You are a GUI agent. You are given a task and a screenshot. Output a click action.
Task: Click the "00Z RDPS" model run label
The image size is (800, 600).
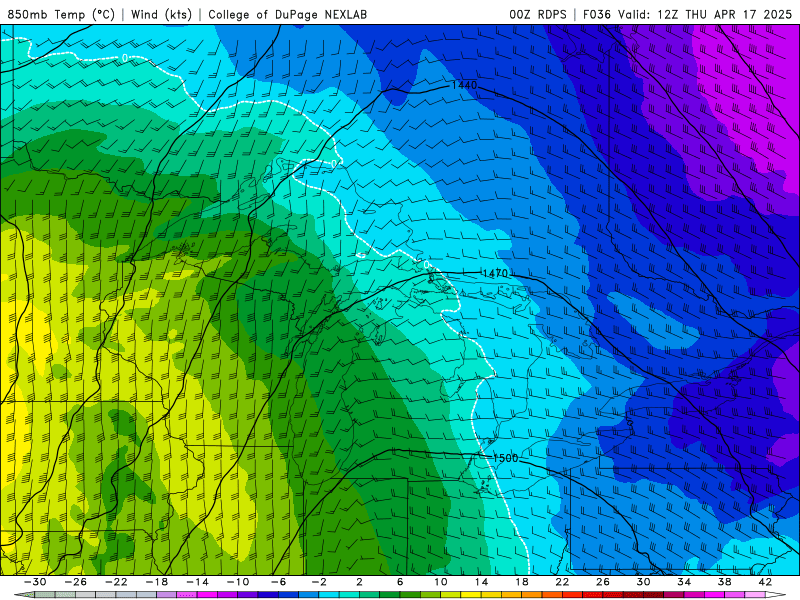538,14
